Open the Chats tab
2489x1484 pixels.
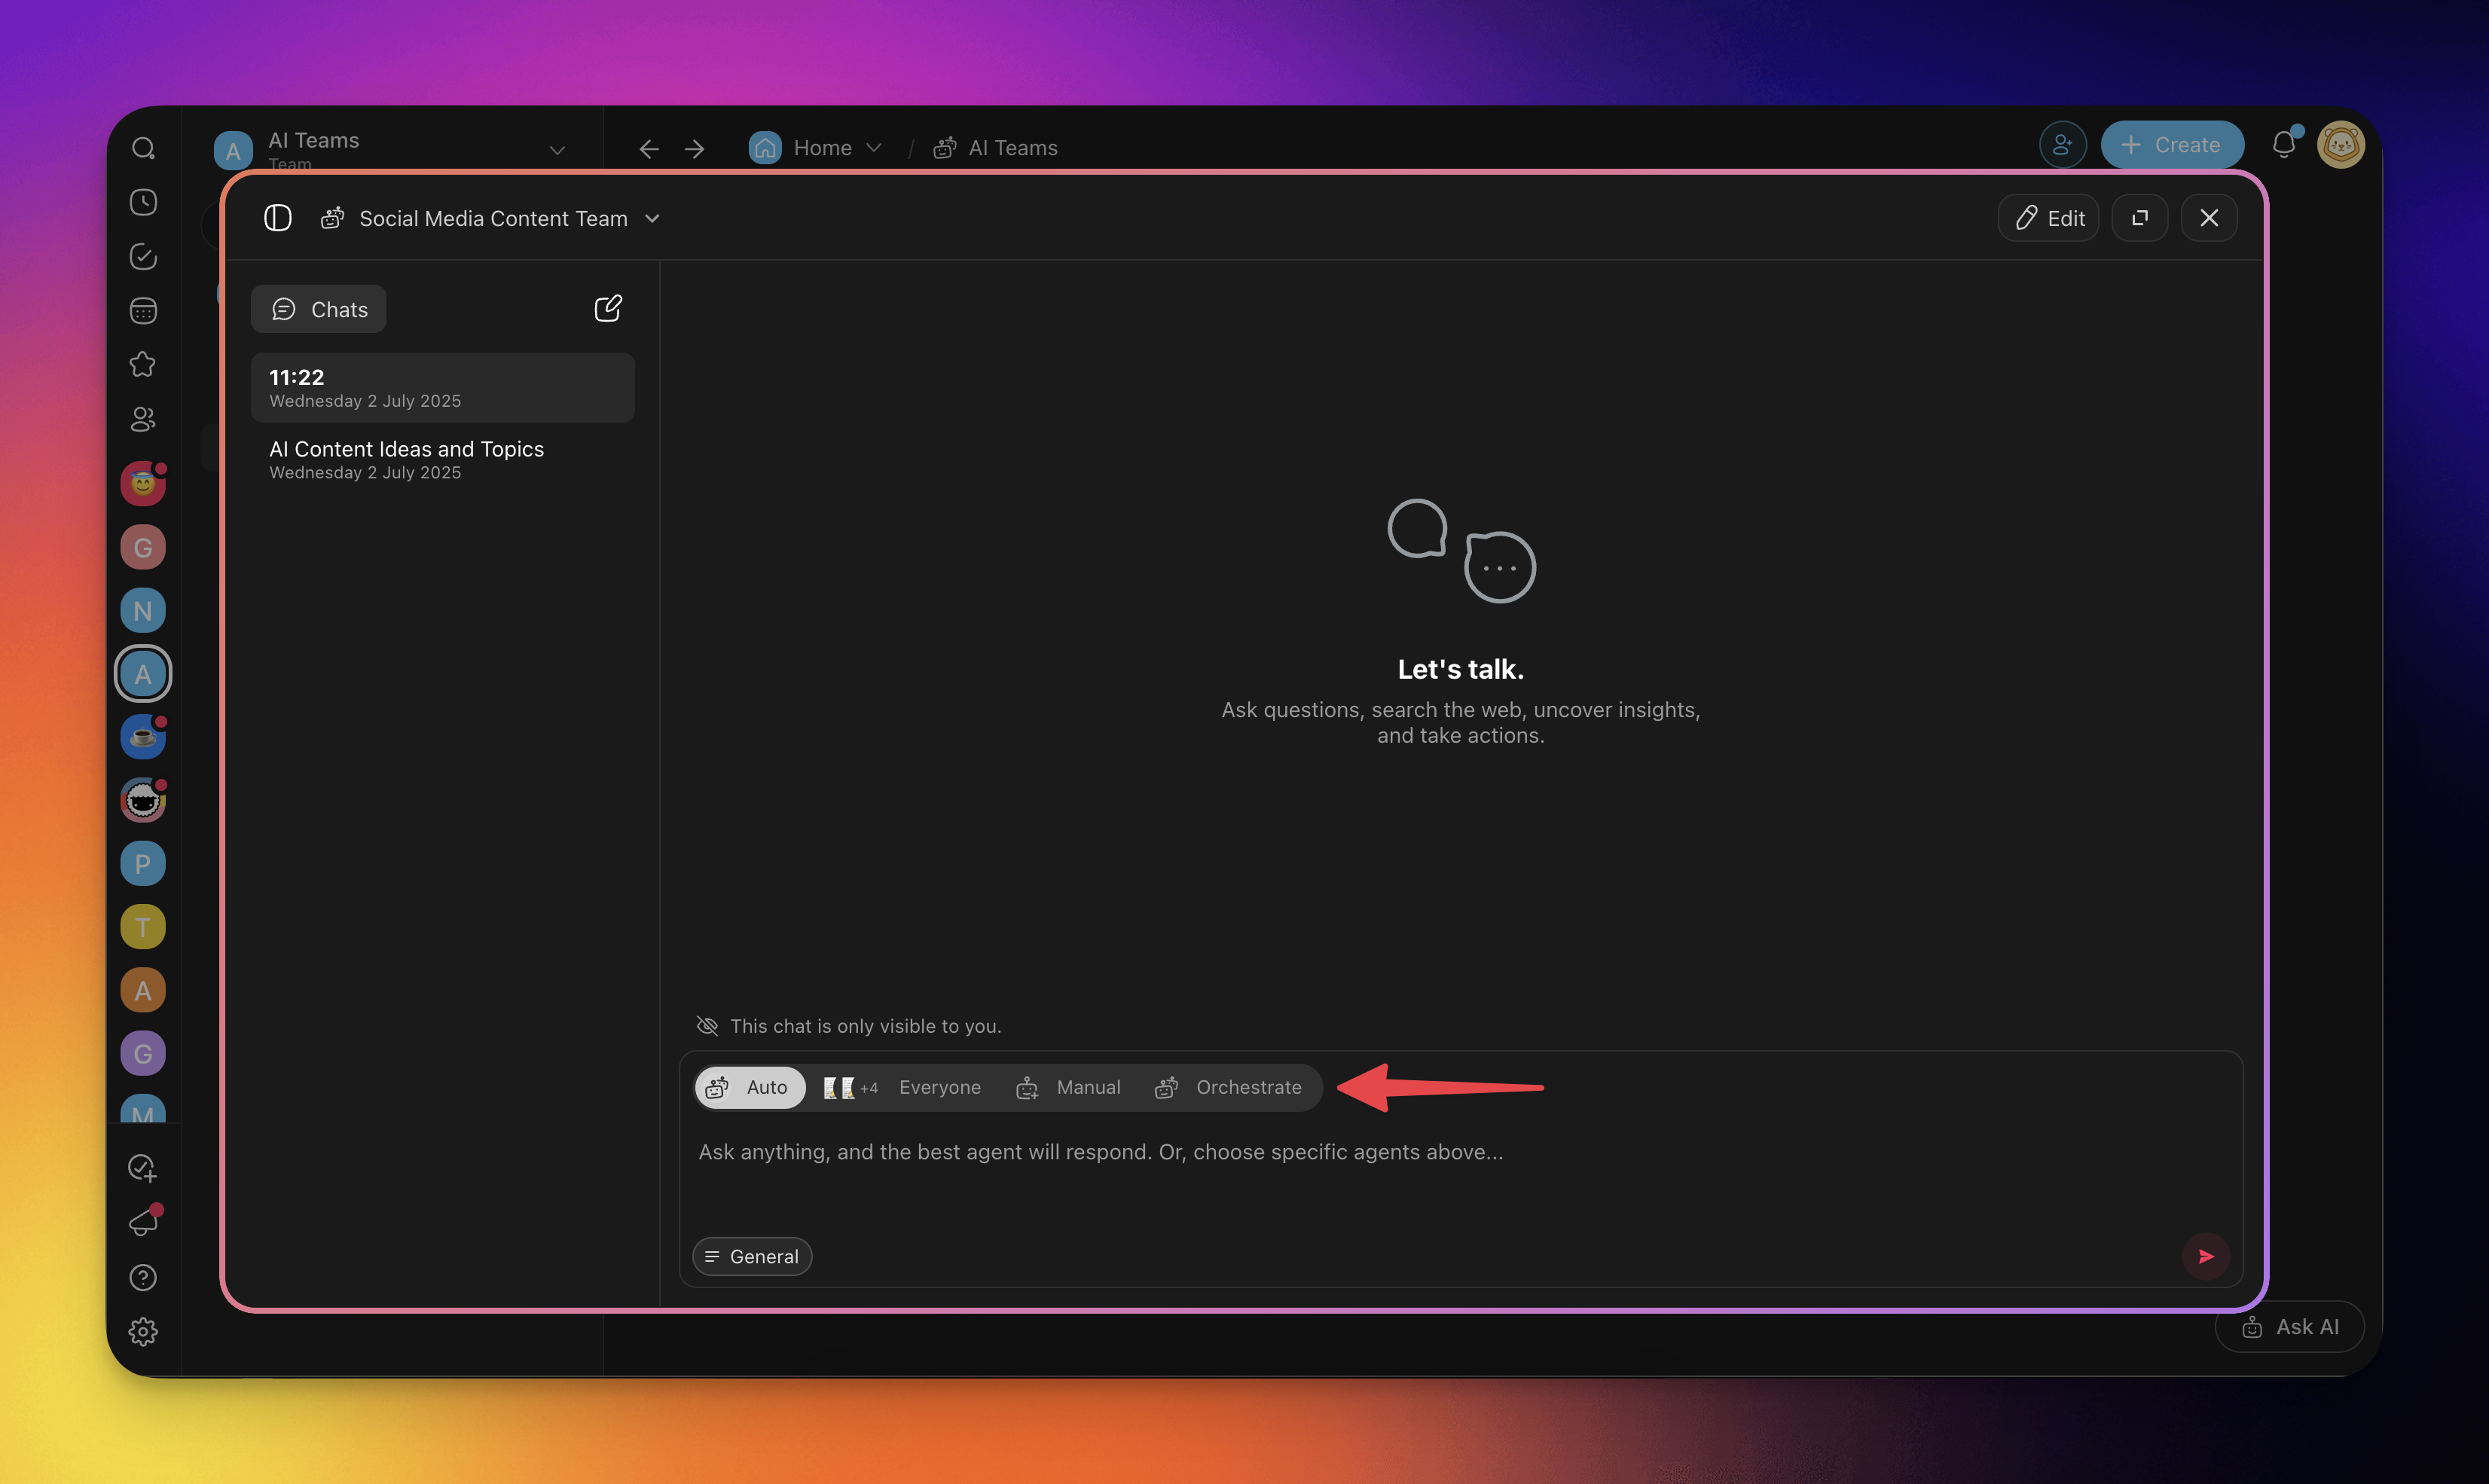[319, 309]
